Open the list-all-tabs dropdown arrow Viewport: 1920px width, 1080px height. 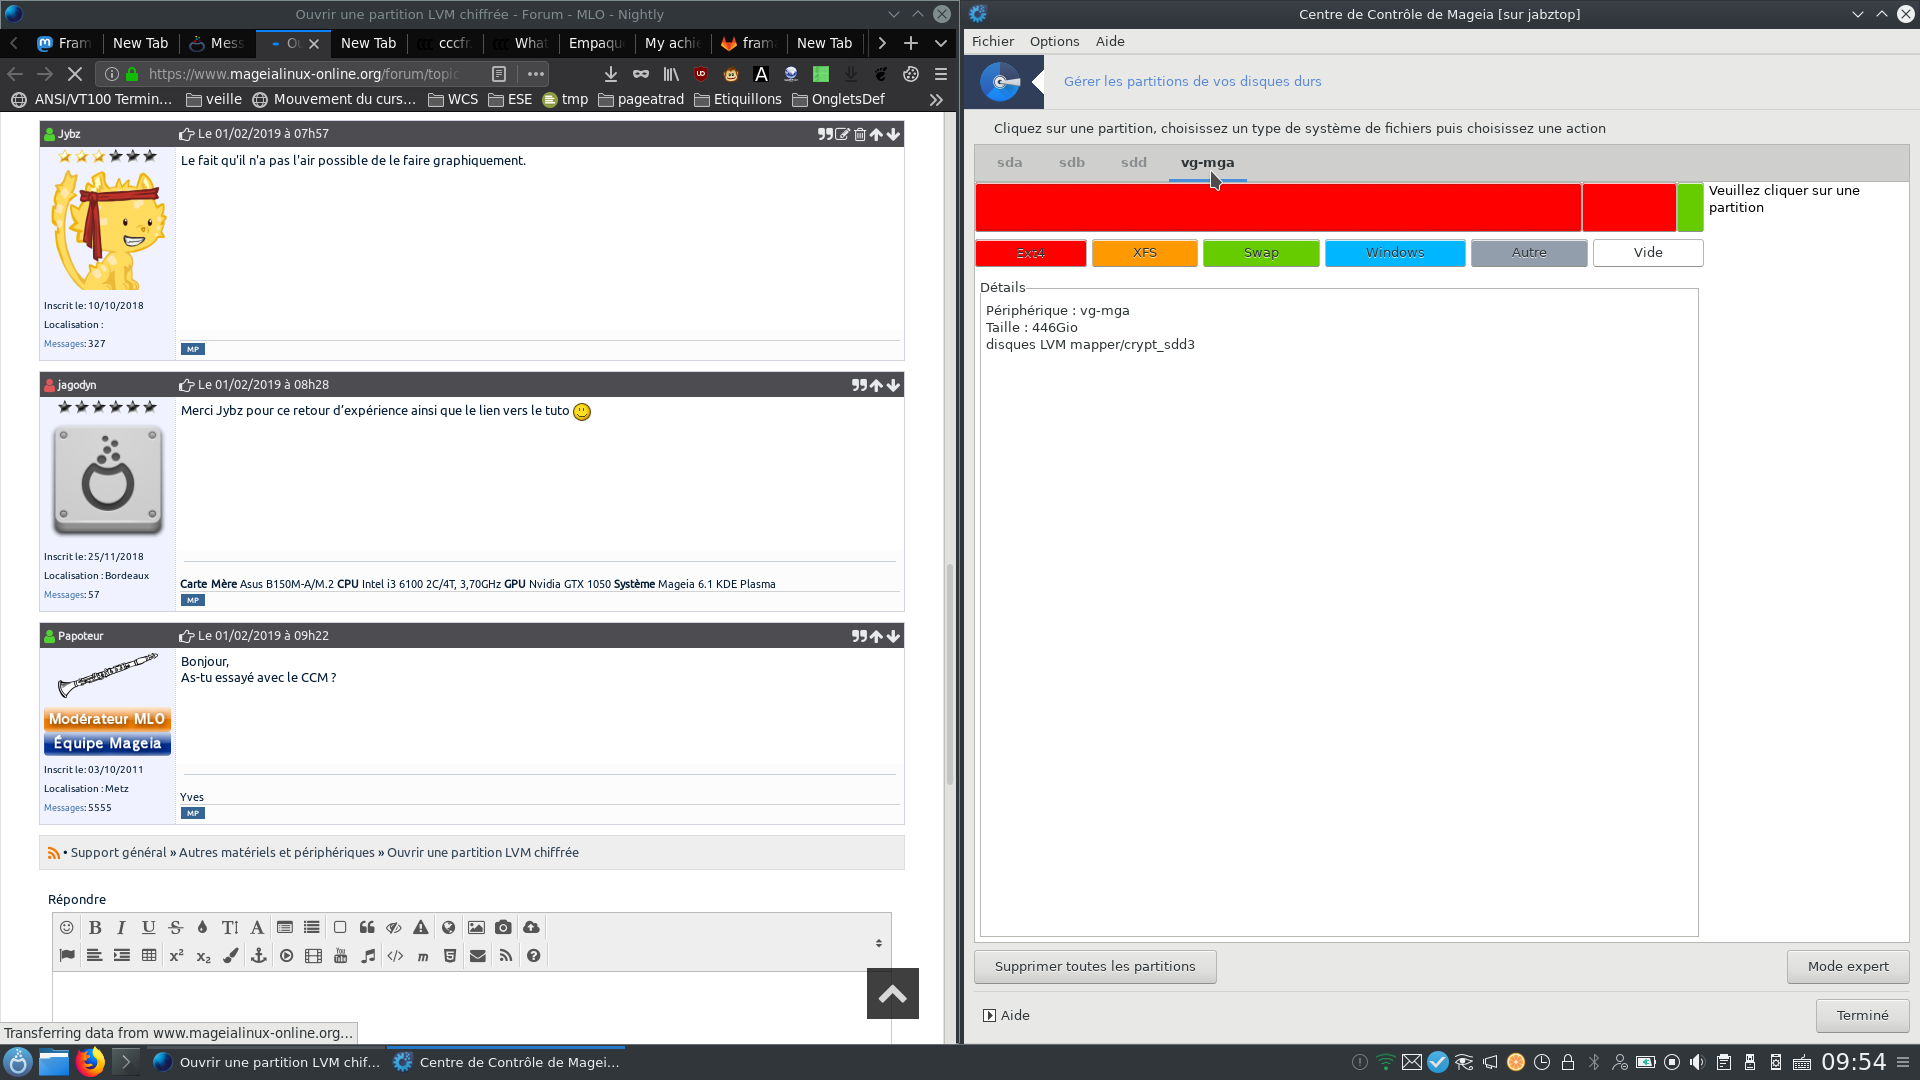[x=941, y=43]
